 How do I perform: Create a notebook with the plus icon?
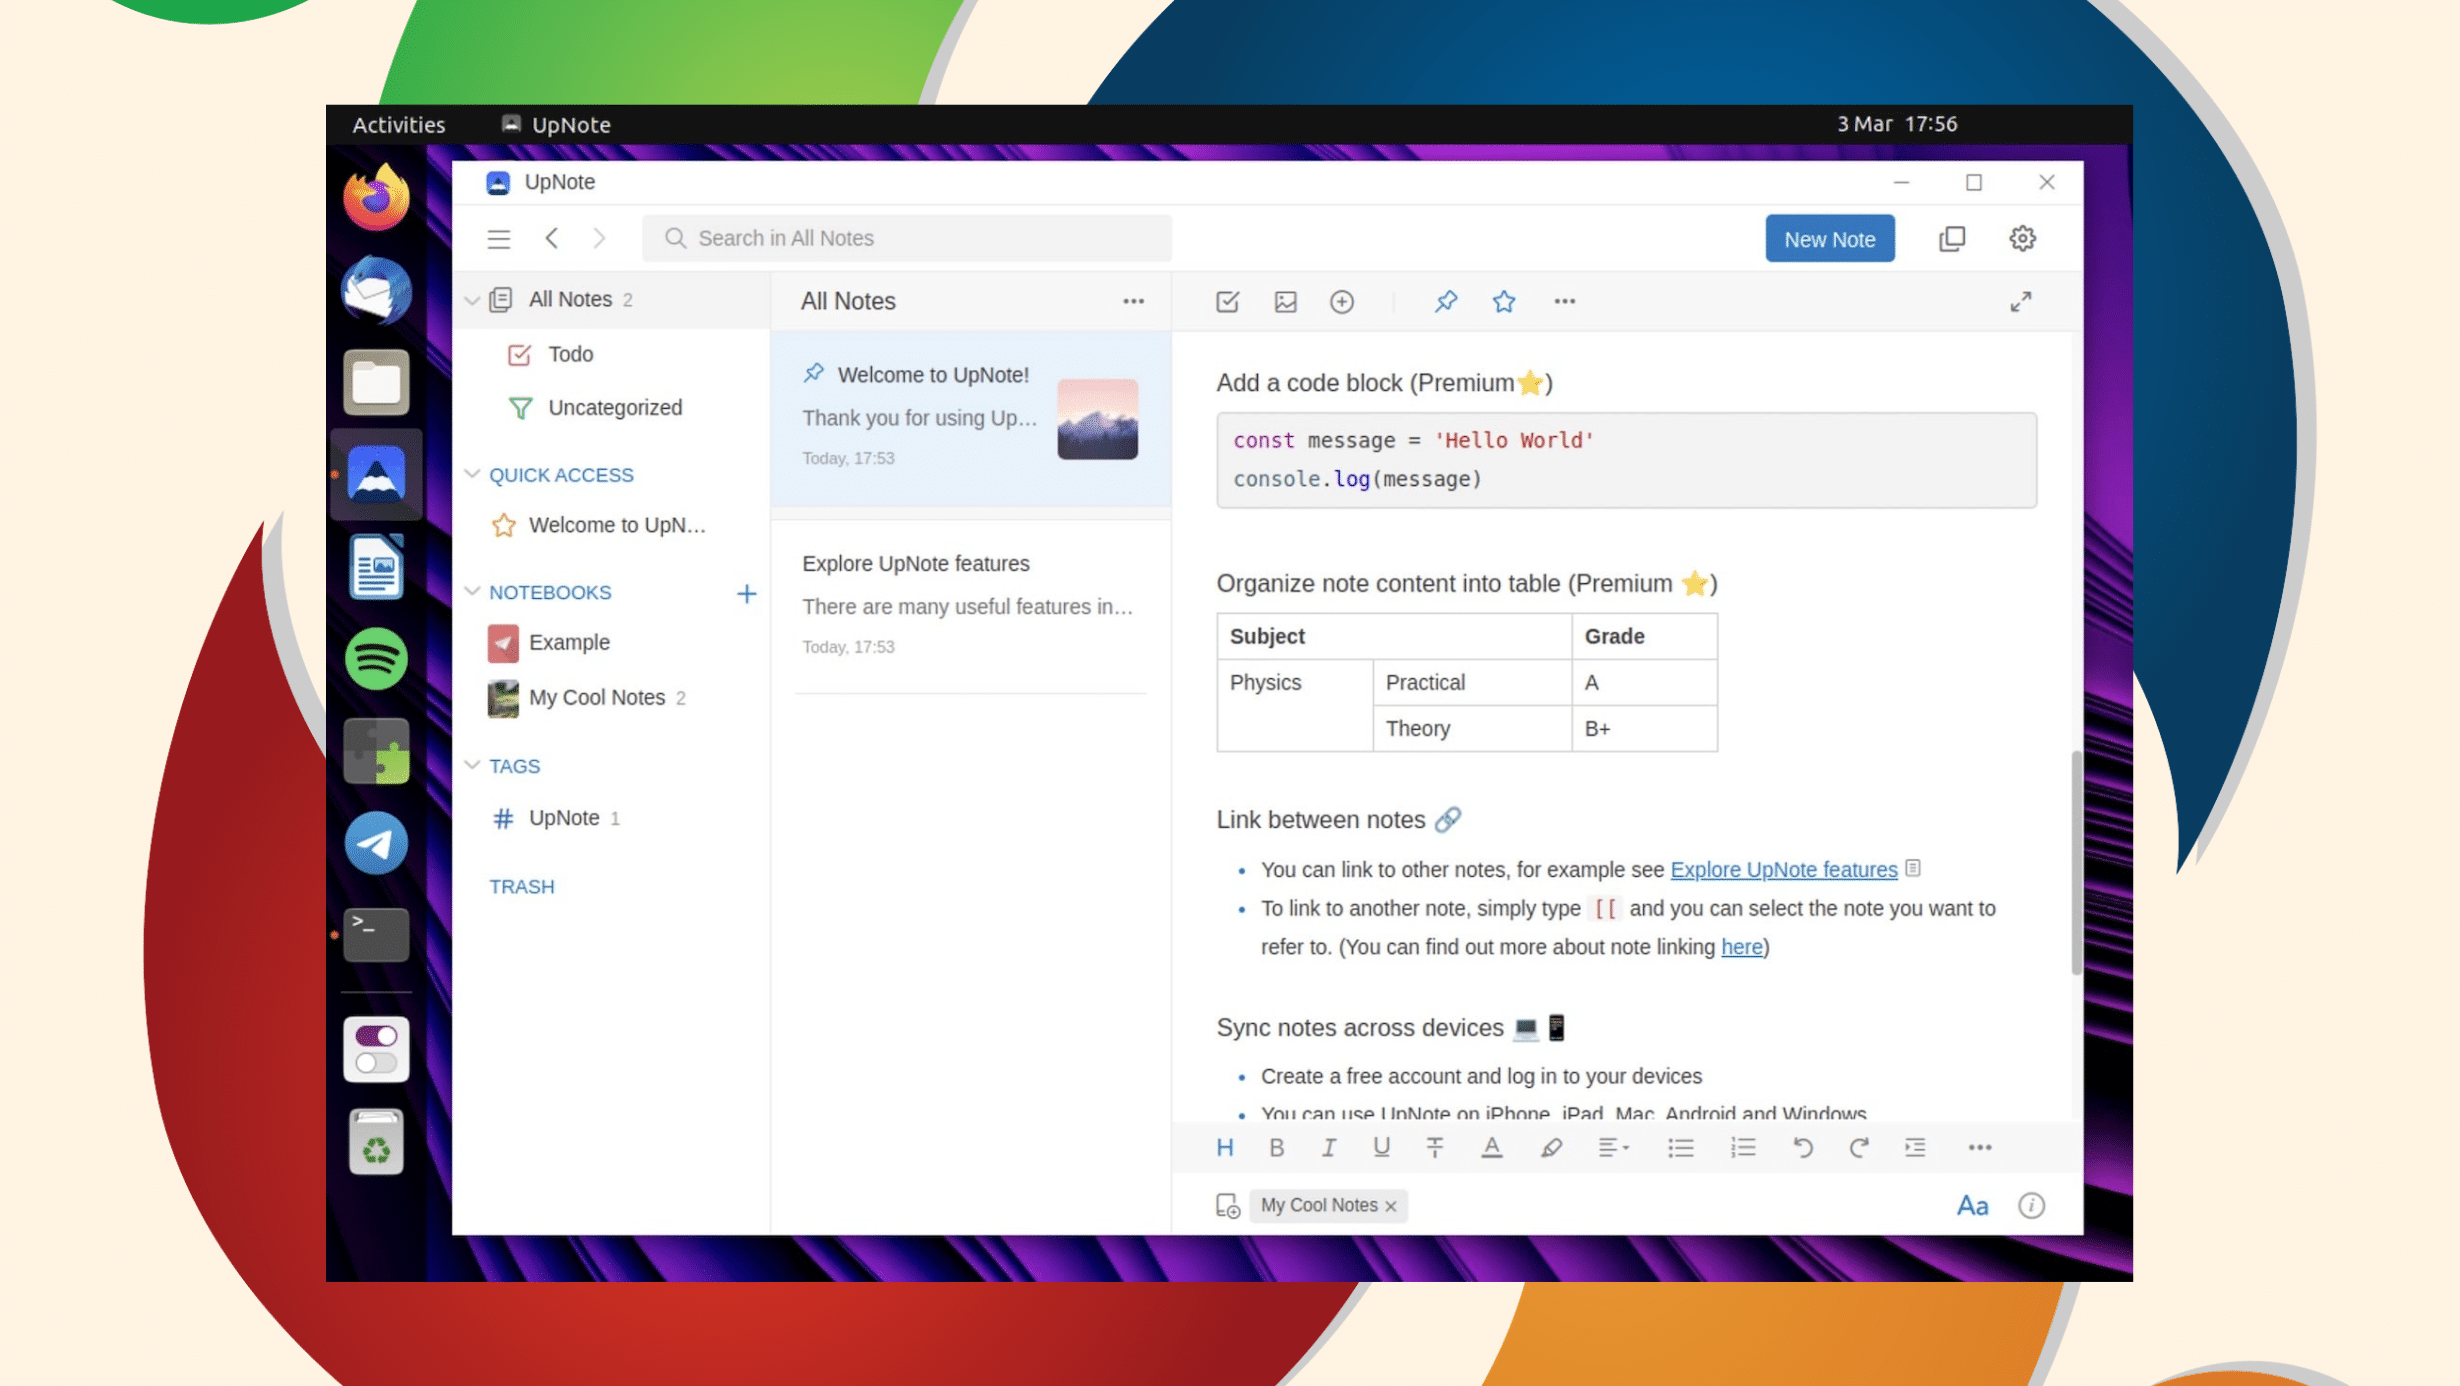click(746, 594)
